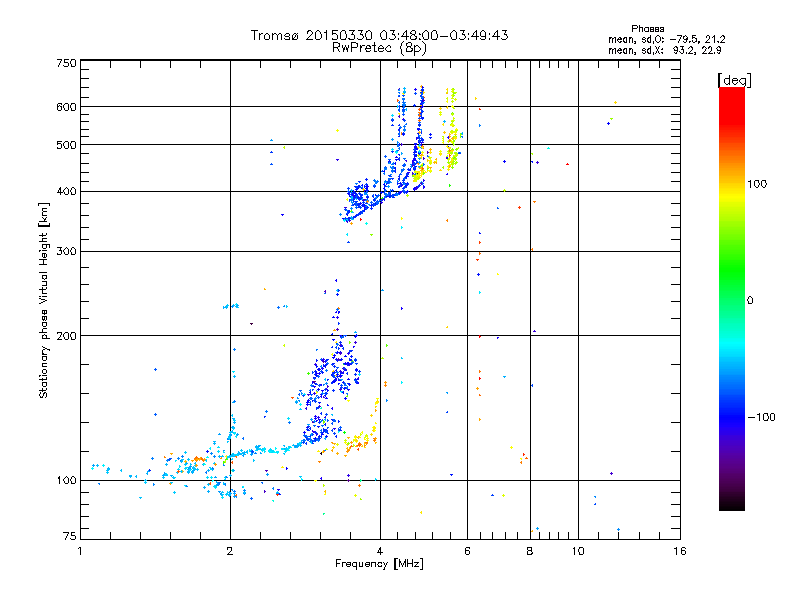Click the x-axis tick label "2"
The height and width of the screenshot is (600, 800).
coord(230,551)
